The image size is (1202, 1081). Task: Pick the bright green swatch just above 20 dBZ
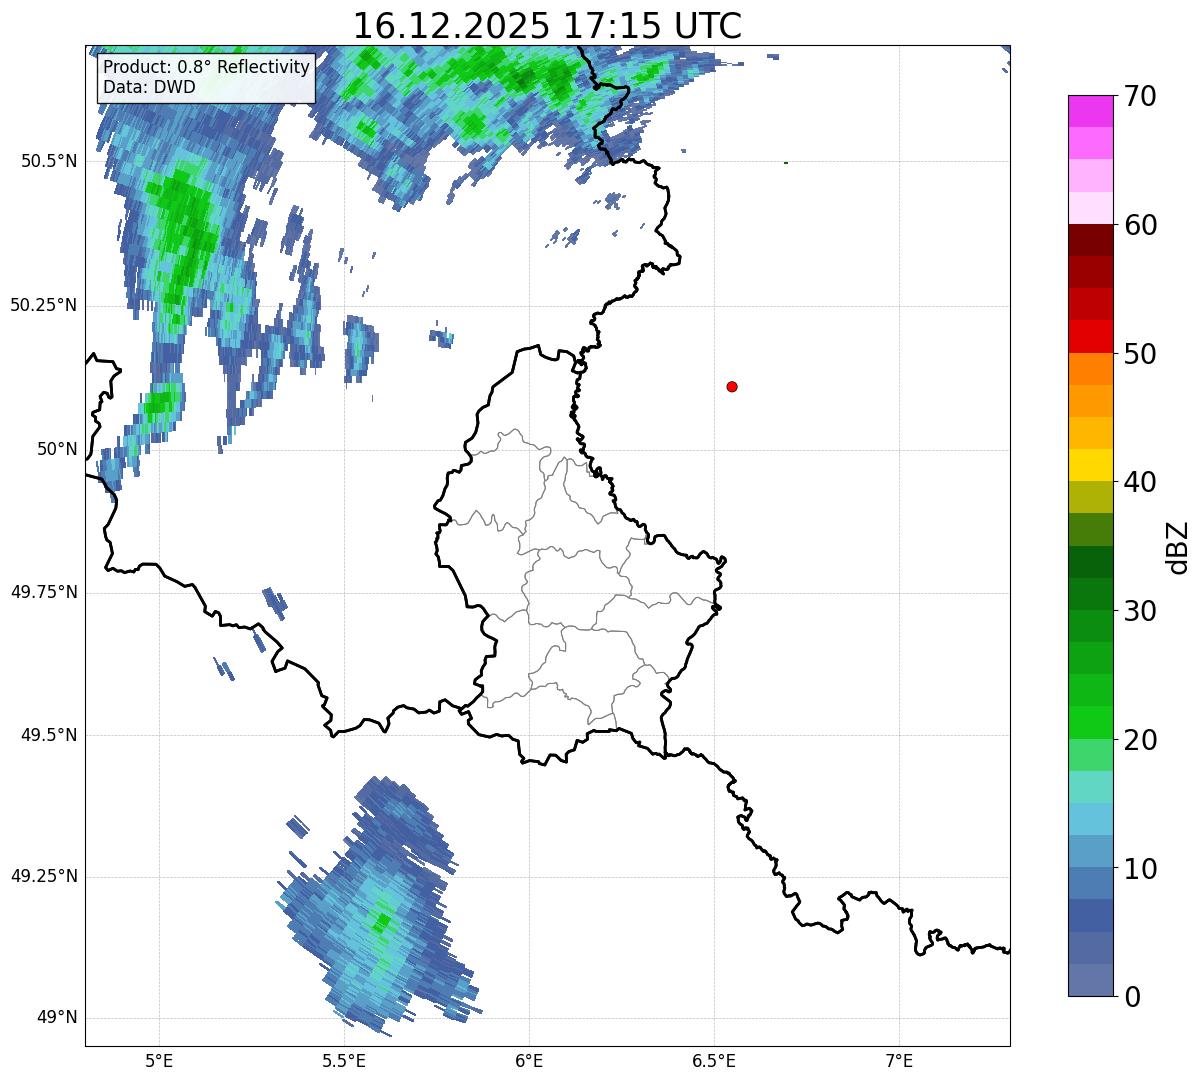coord(1090,723)
